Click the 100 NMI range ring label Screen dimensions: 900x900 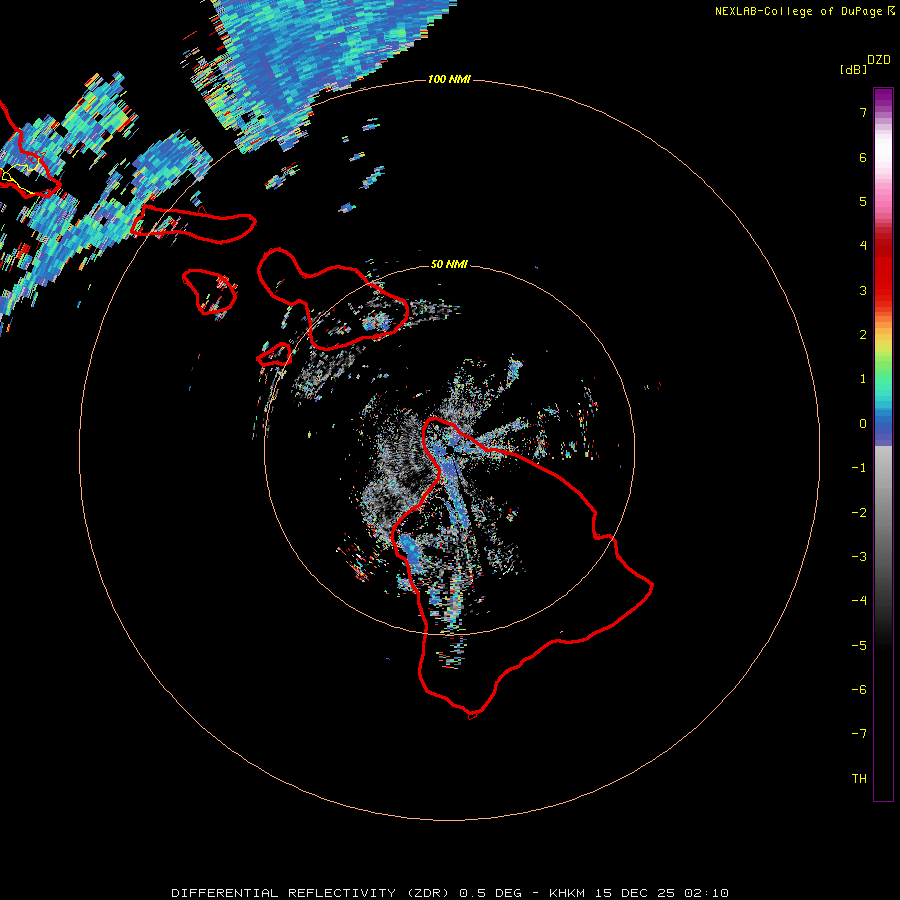coord(449,79)
